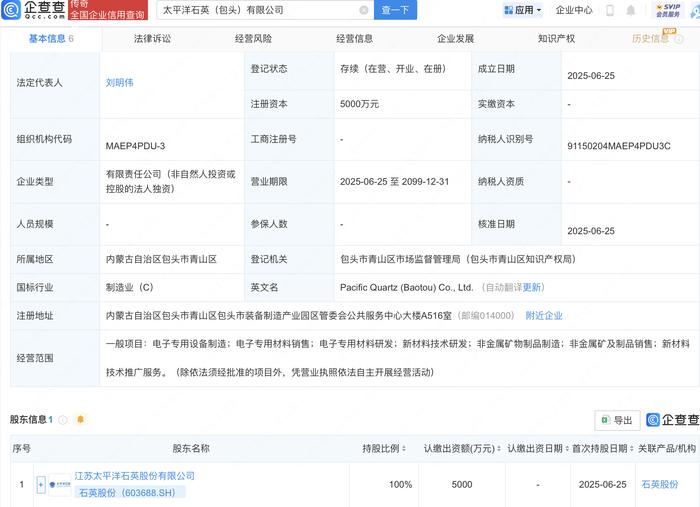
Task: Click 2025-06-25 至 2099-12-31 business term
Action: (394, 182)
